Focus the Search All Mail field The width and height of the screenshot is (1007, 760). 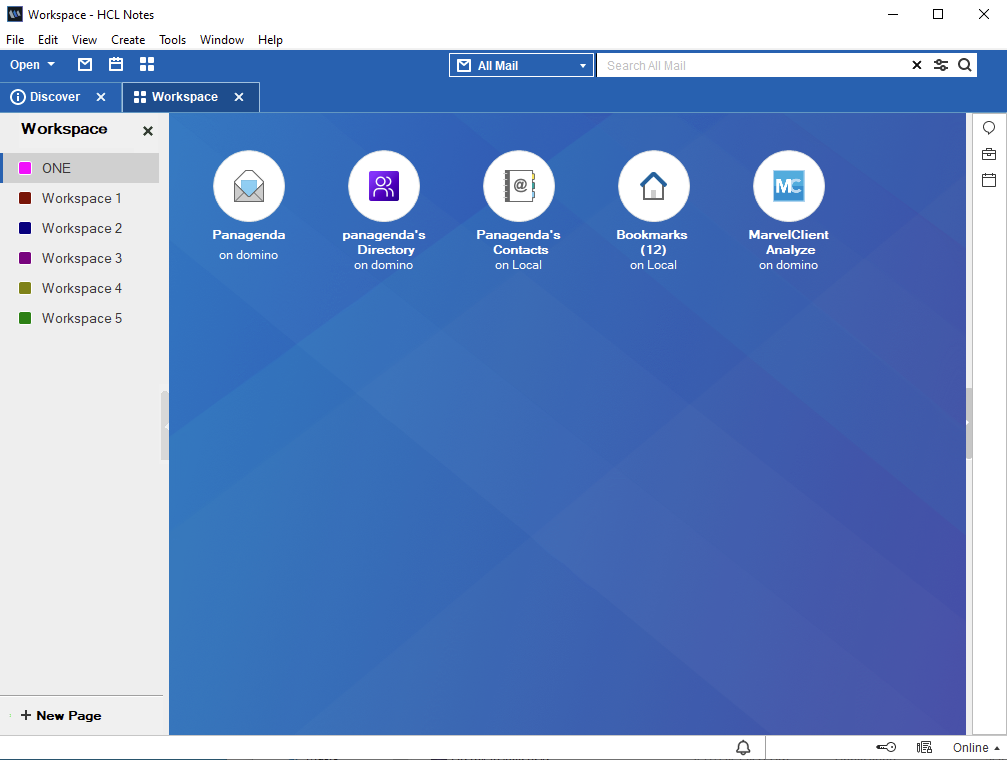751,66
